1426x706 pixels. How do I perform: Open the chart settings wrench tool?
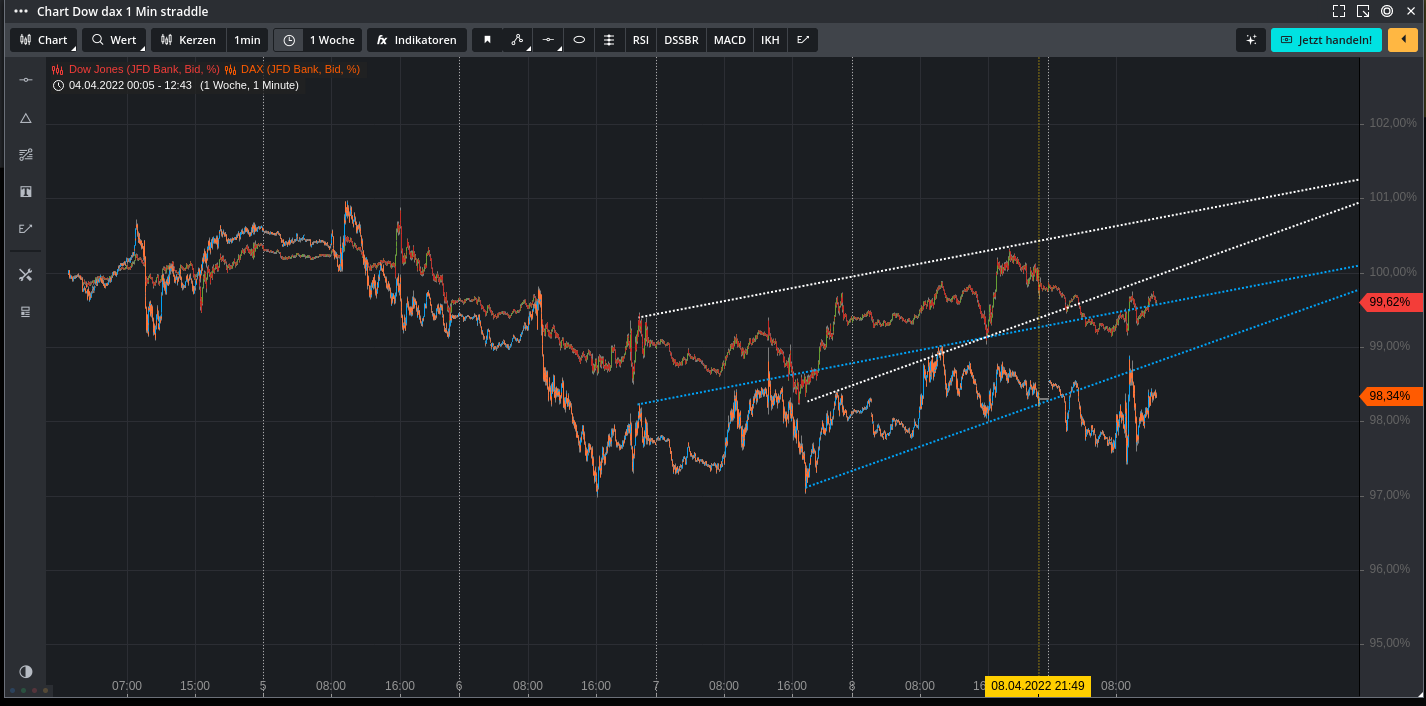(25, 274)
